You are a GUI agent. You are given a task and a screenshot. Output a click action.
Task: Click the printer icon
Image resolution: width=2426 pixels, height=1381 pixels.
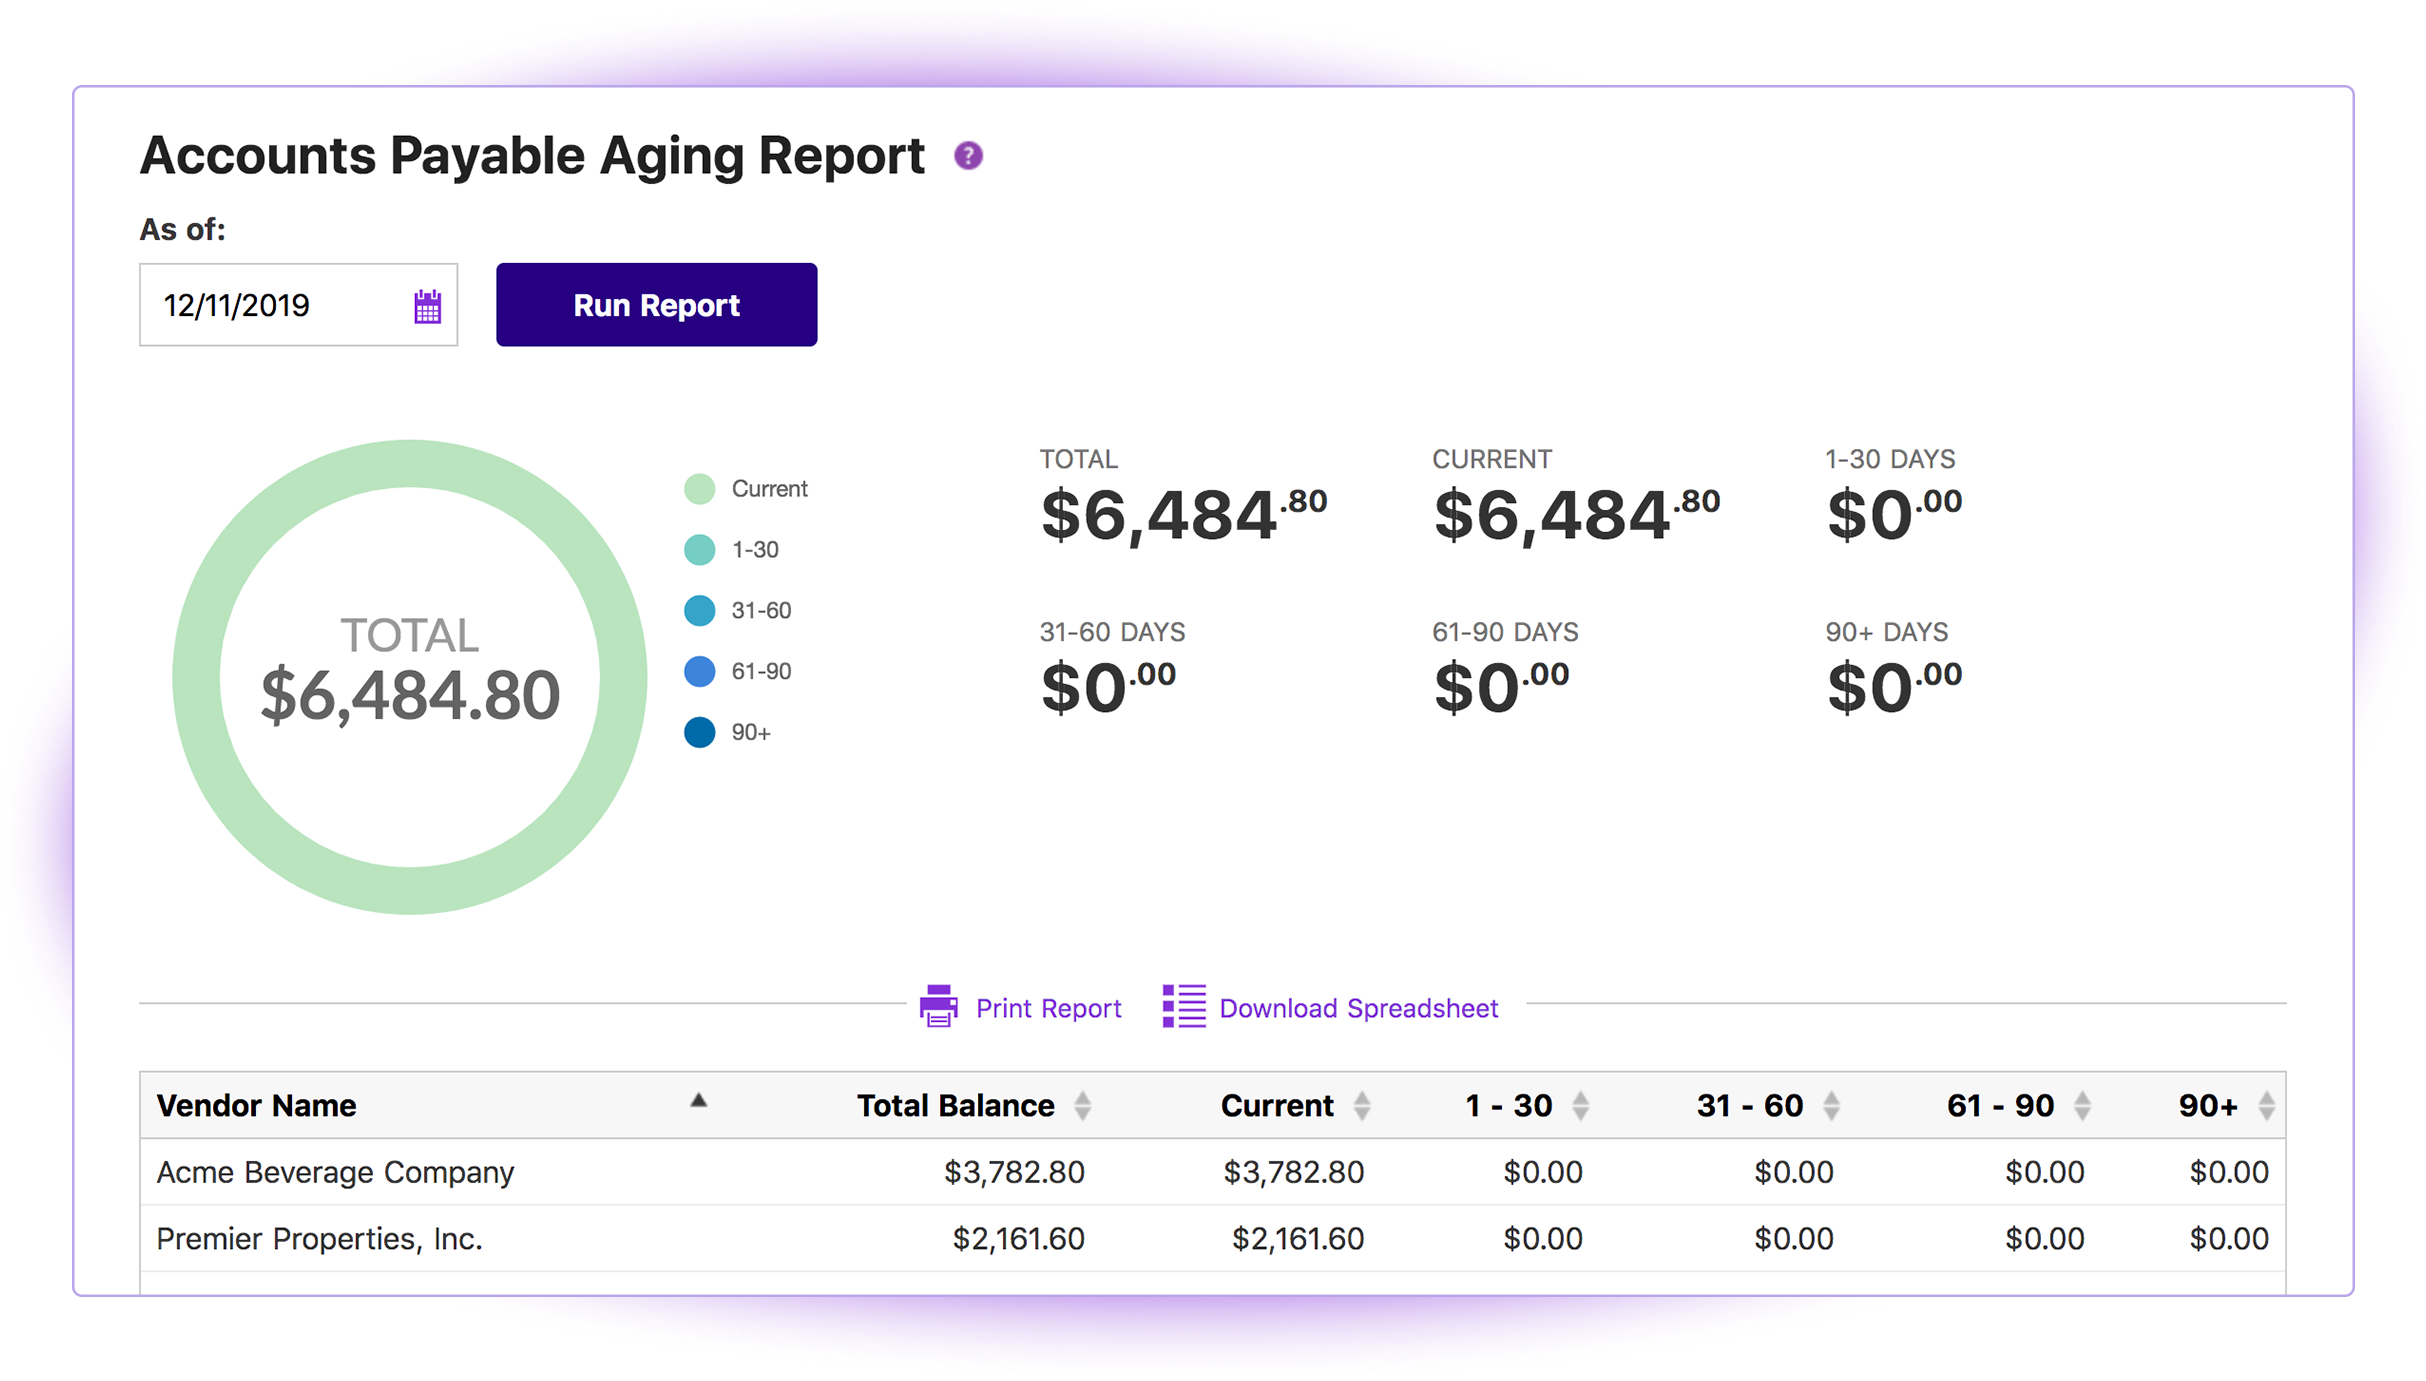coord(938,1006)
